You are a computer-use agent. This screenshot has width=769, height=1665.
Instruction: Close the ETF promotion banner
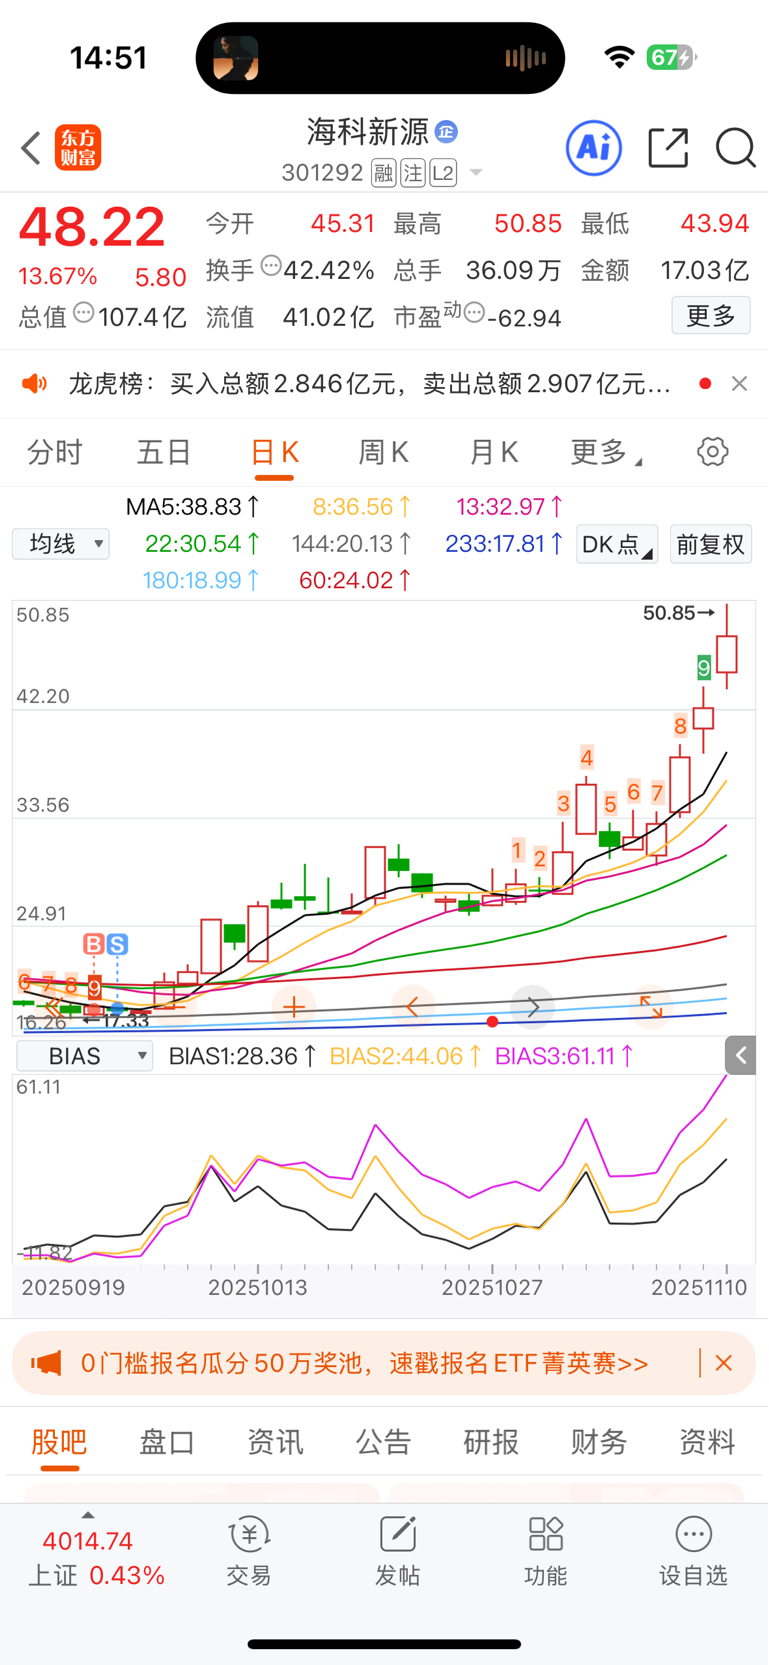pyautogui.click(x=724, y=1363)
